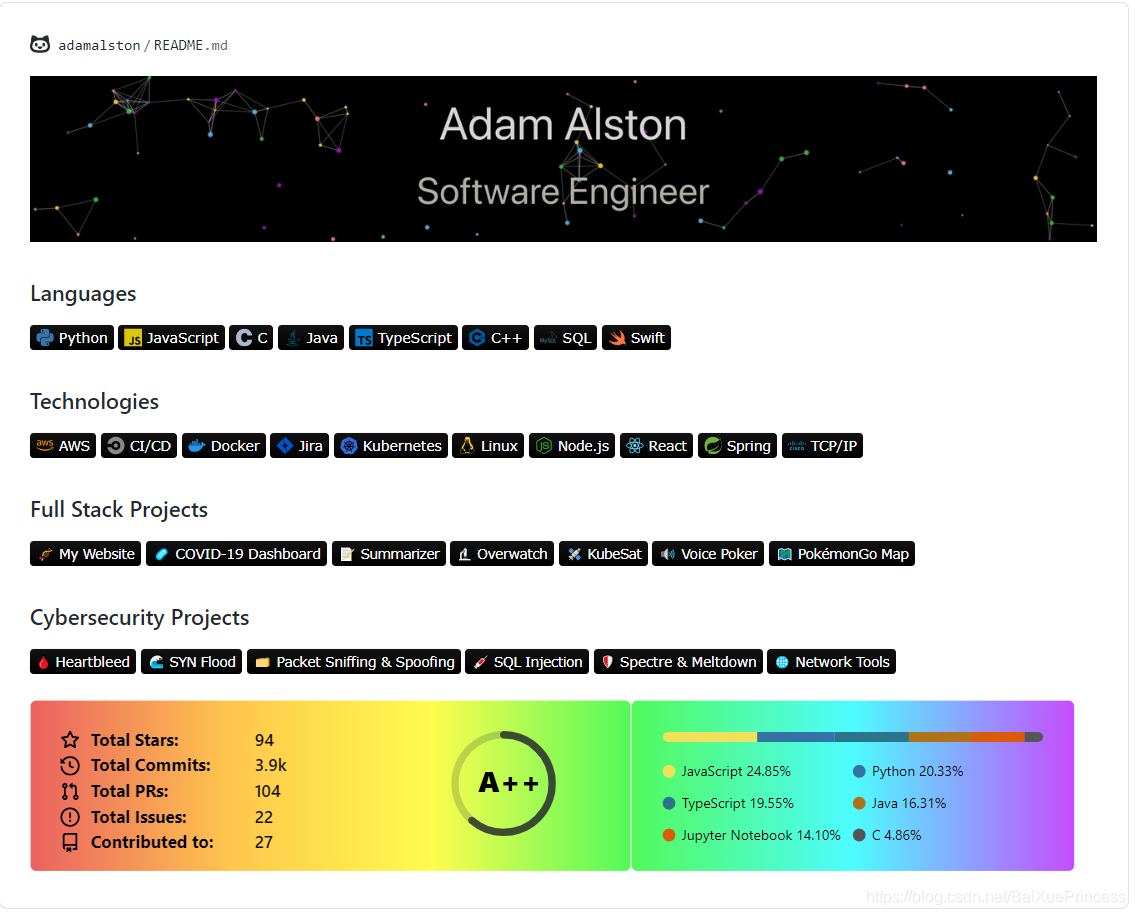
Task: Open the adamalston username link
Action: tap(99, 46)
